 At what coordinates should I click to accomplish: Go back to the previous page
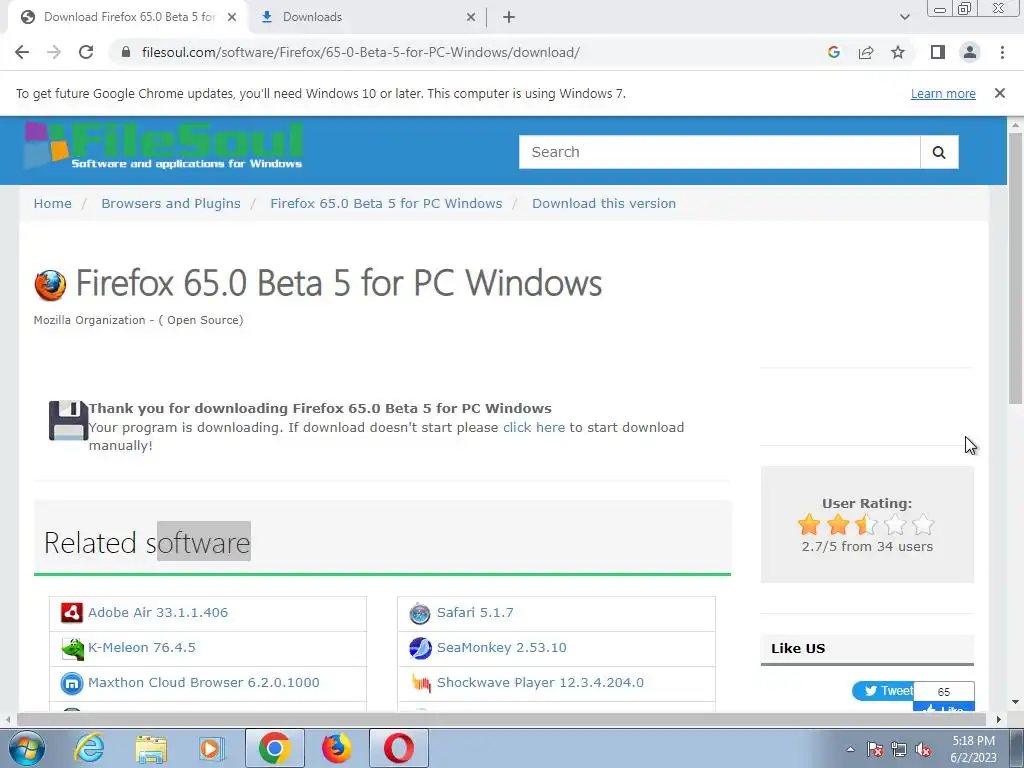22,52
